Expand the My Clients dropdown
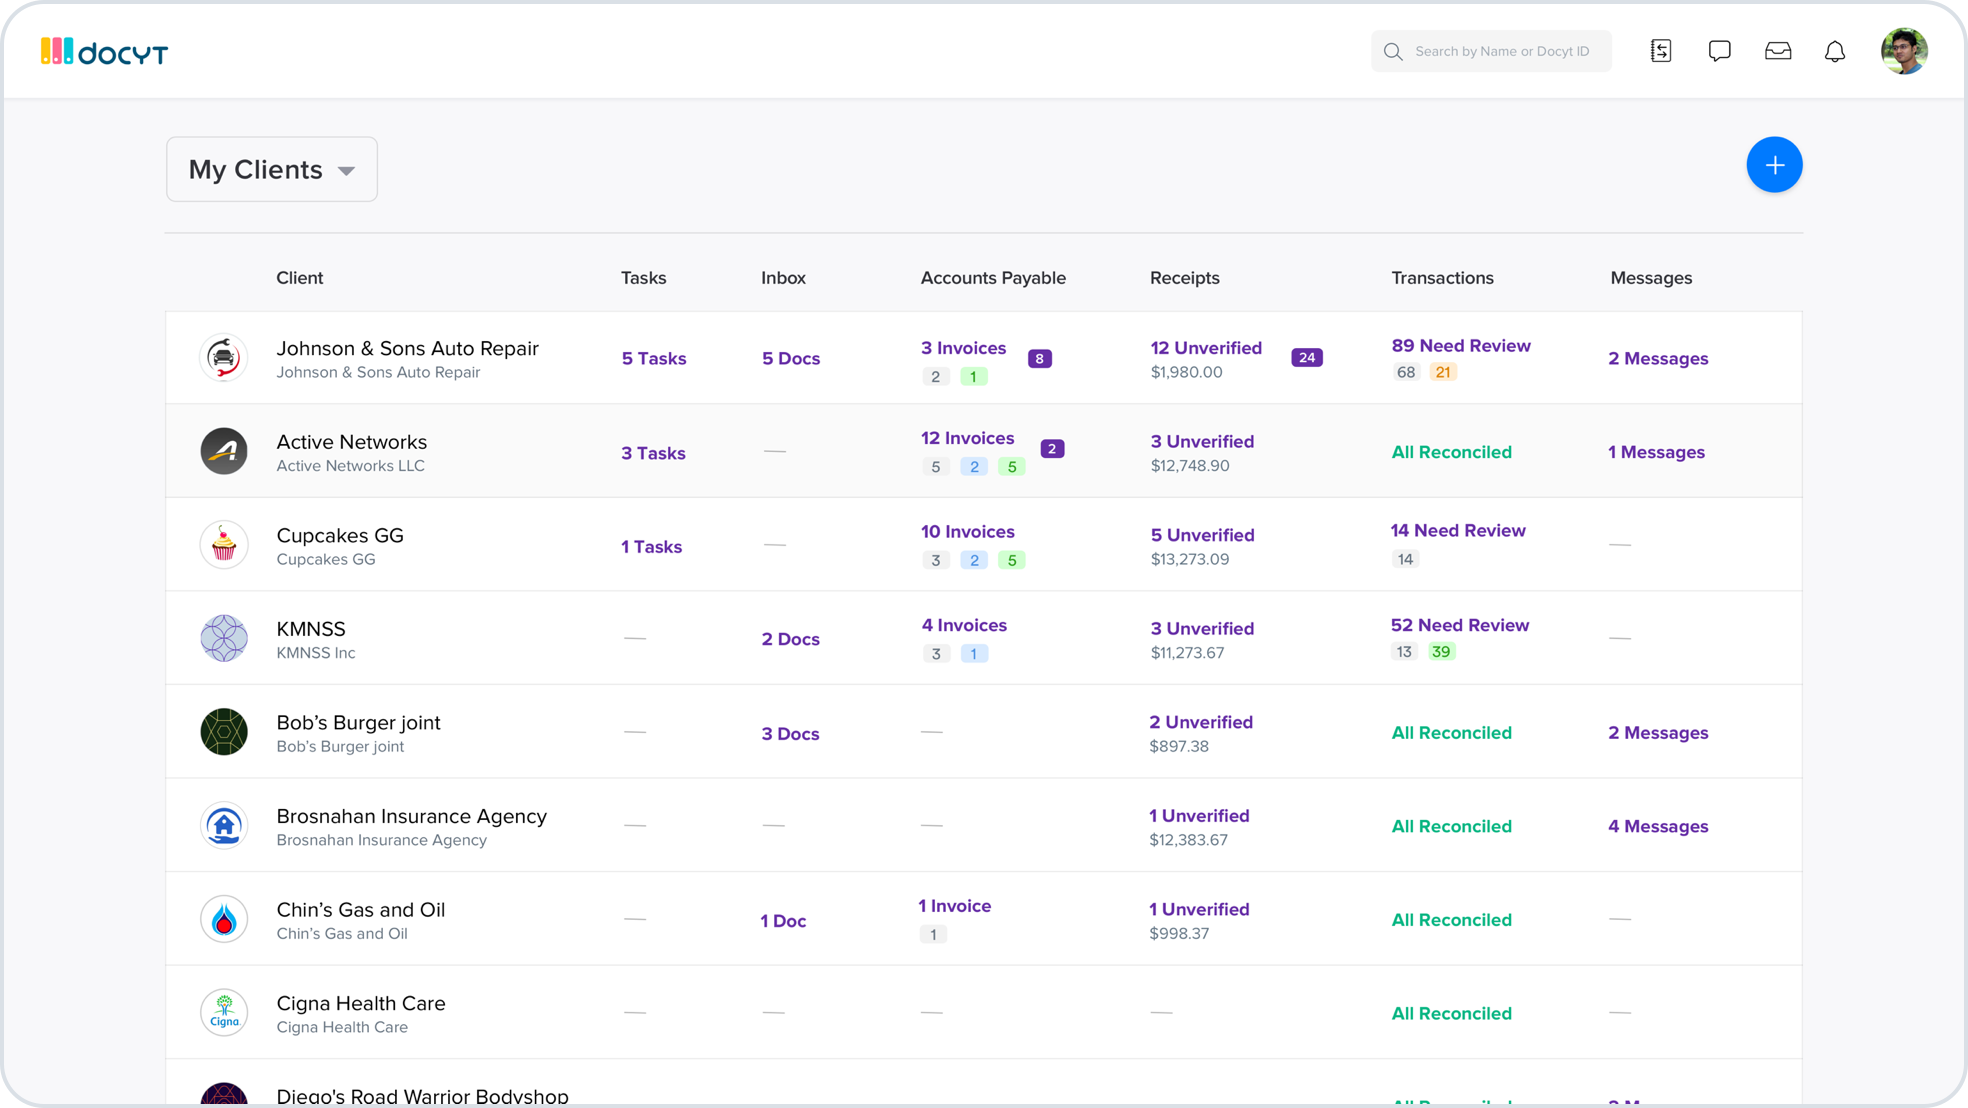This screenshot has height=1108, width=1968. (x=272, y=170)
